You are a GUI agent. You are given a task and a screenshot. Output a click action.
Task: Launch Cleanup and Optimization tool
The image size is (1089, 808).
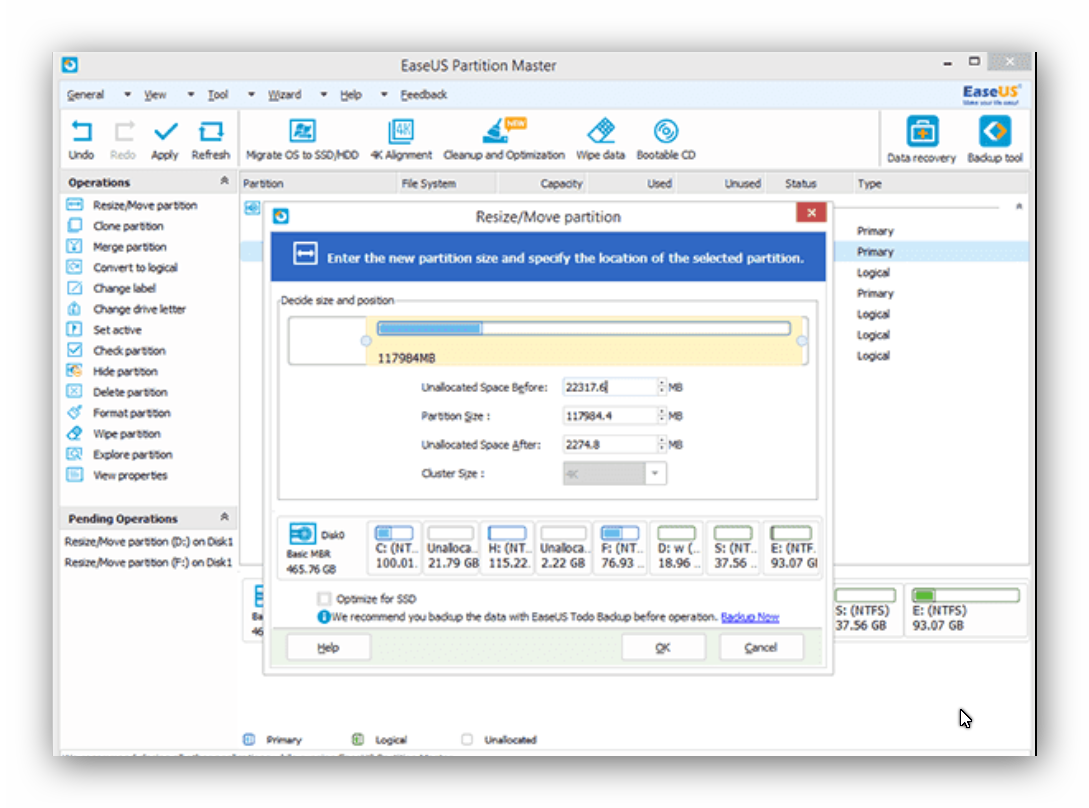pos(504,140)
